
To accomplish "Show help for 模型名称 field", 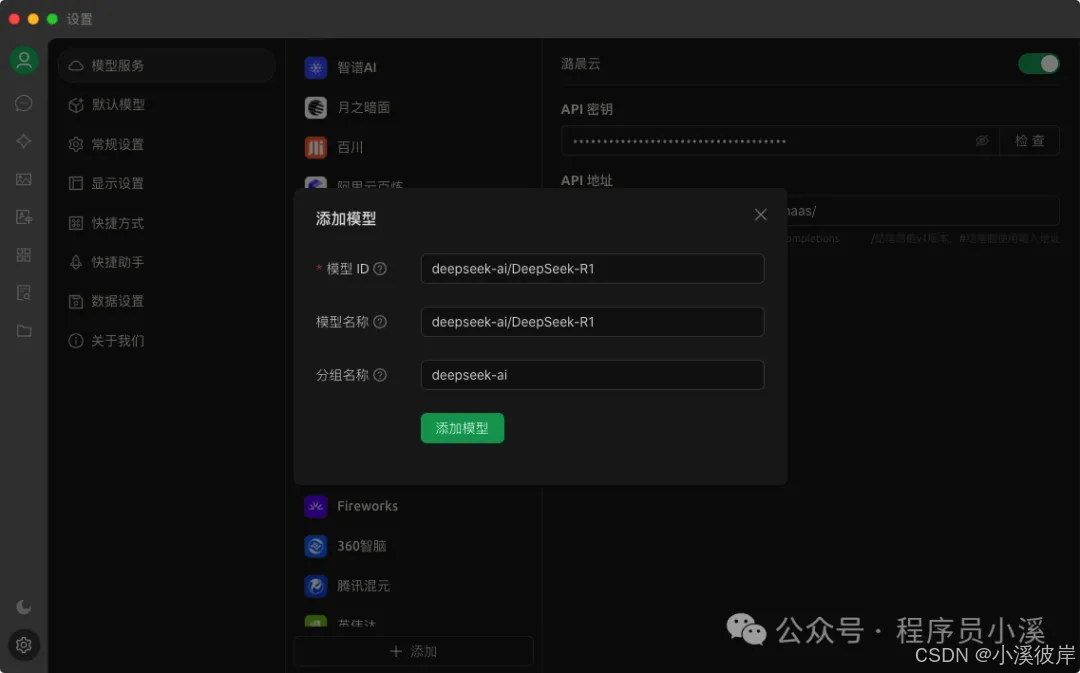I will click(380, 322).
